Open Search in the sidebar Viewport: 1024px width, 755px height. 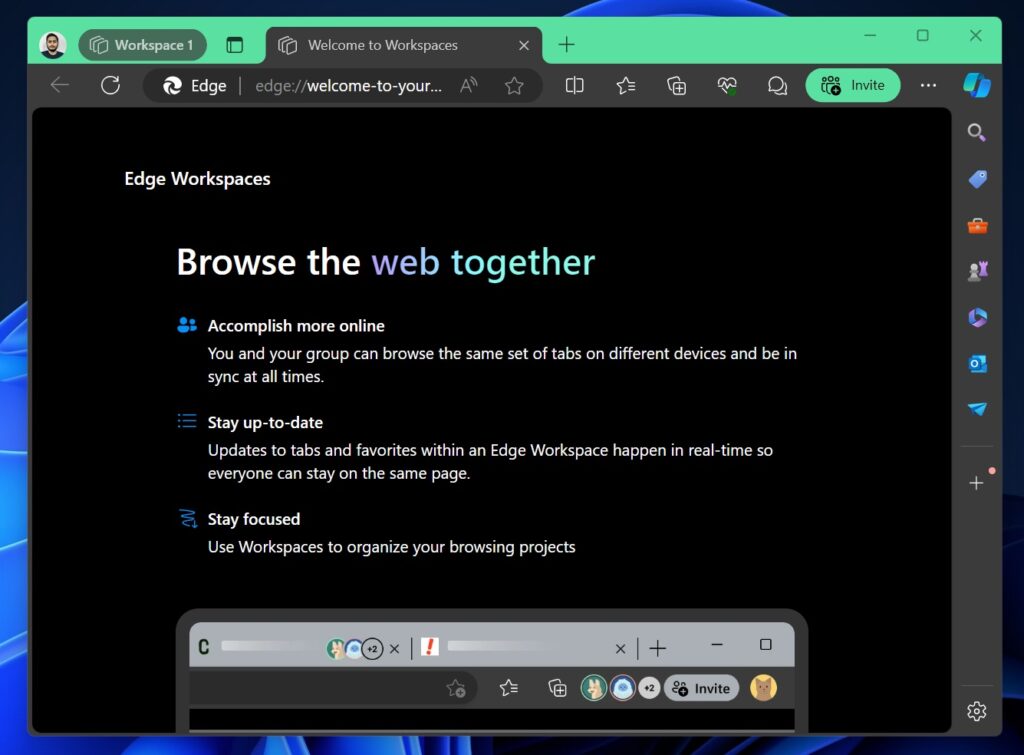pyautogui.click(x=977, y=132)
